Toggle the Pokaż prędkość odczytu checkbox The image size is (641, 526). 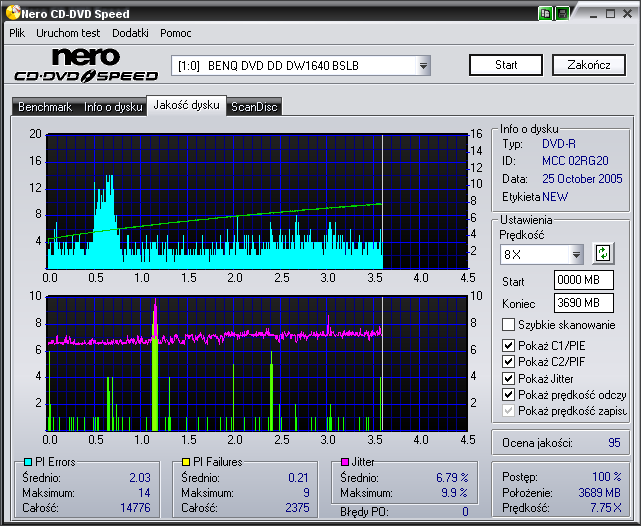[x=508, y=394]
